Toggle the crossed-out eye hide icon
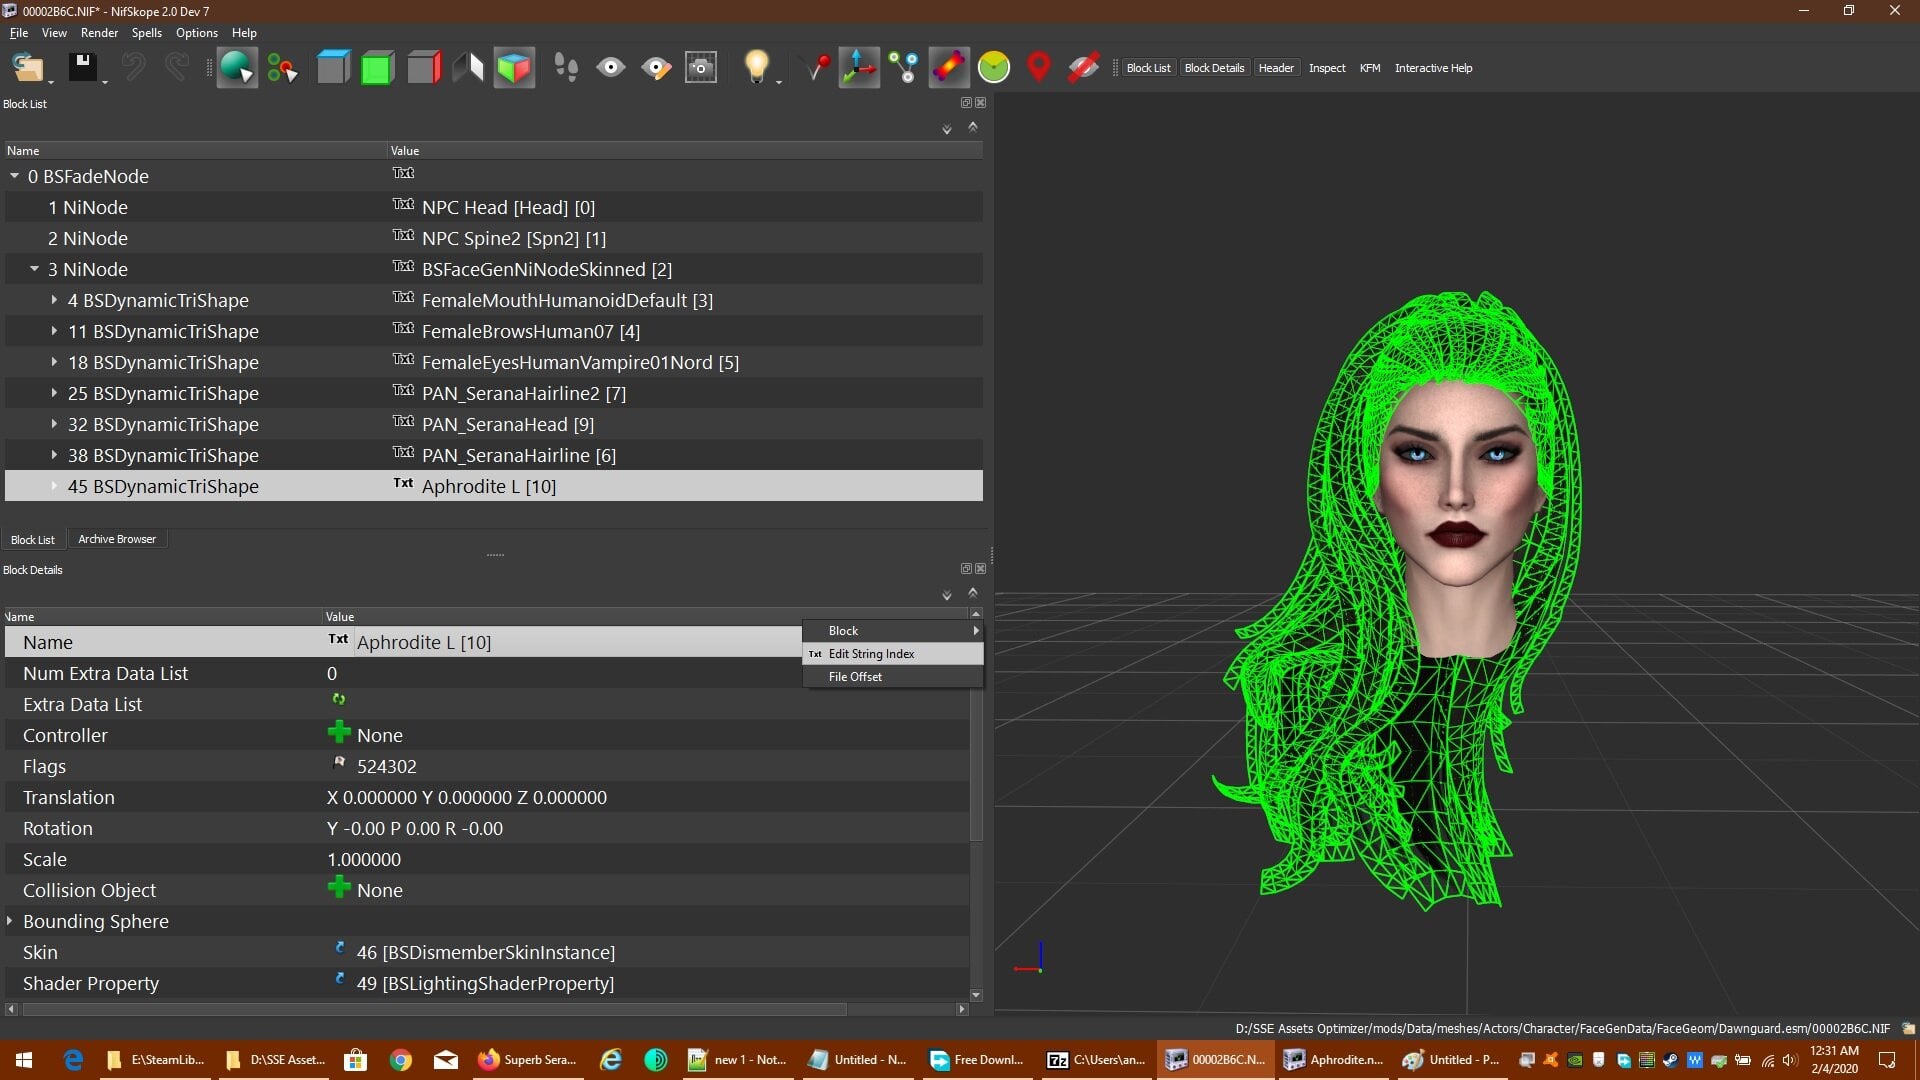The height and width of the screenshot is (1080, 1920). (x=1084, y=67)
